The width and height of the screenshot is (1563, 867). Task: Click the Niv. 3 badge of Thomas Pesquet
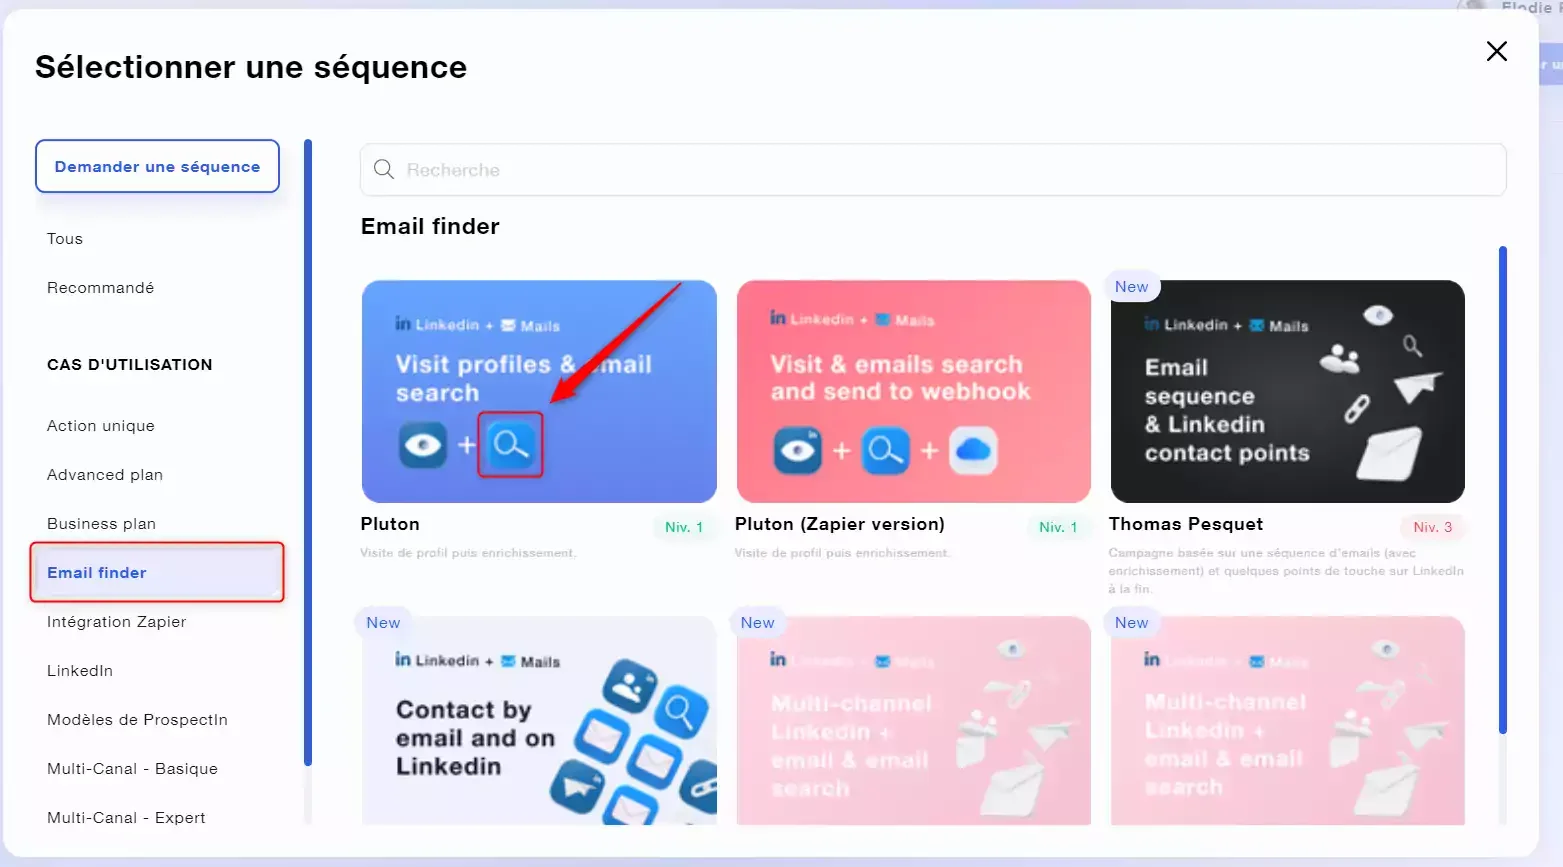1433,527
